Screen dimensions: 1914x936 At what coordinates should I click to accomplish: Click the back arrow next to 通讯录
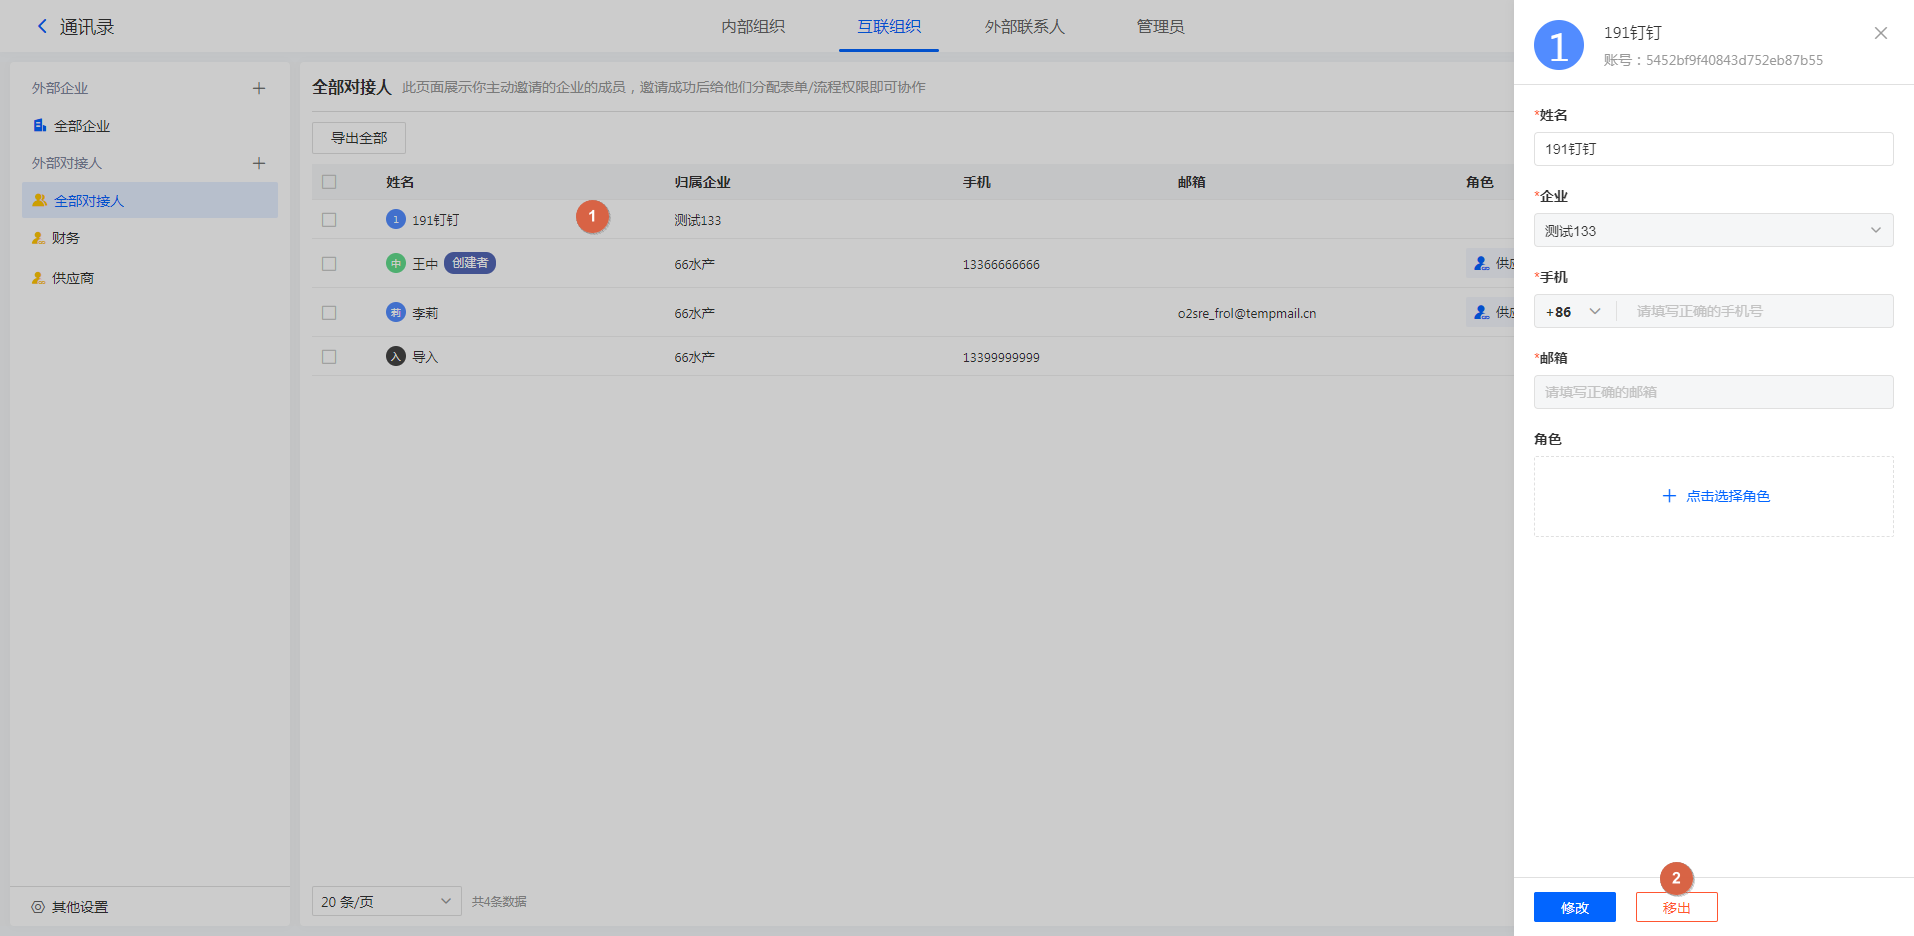42,27
